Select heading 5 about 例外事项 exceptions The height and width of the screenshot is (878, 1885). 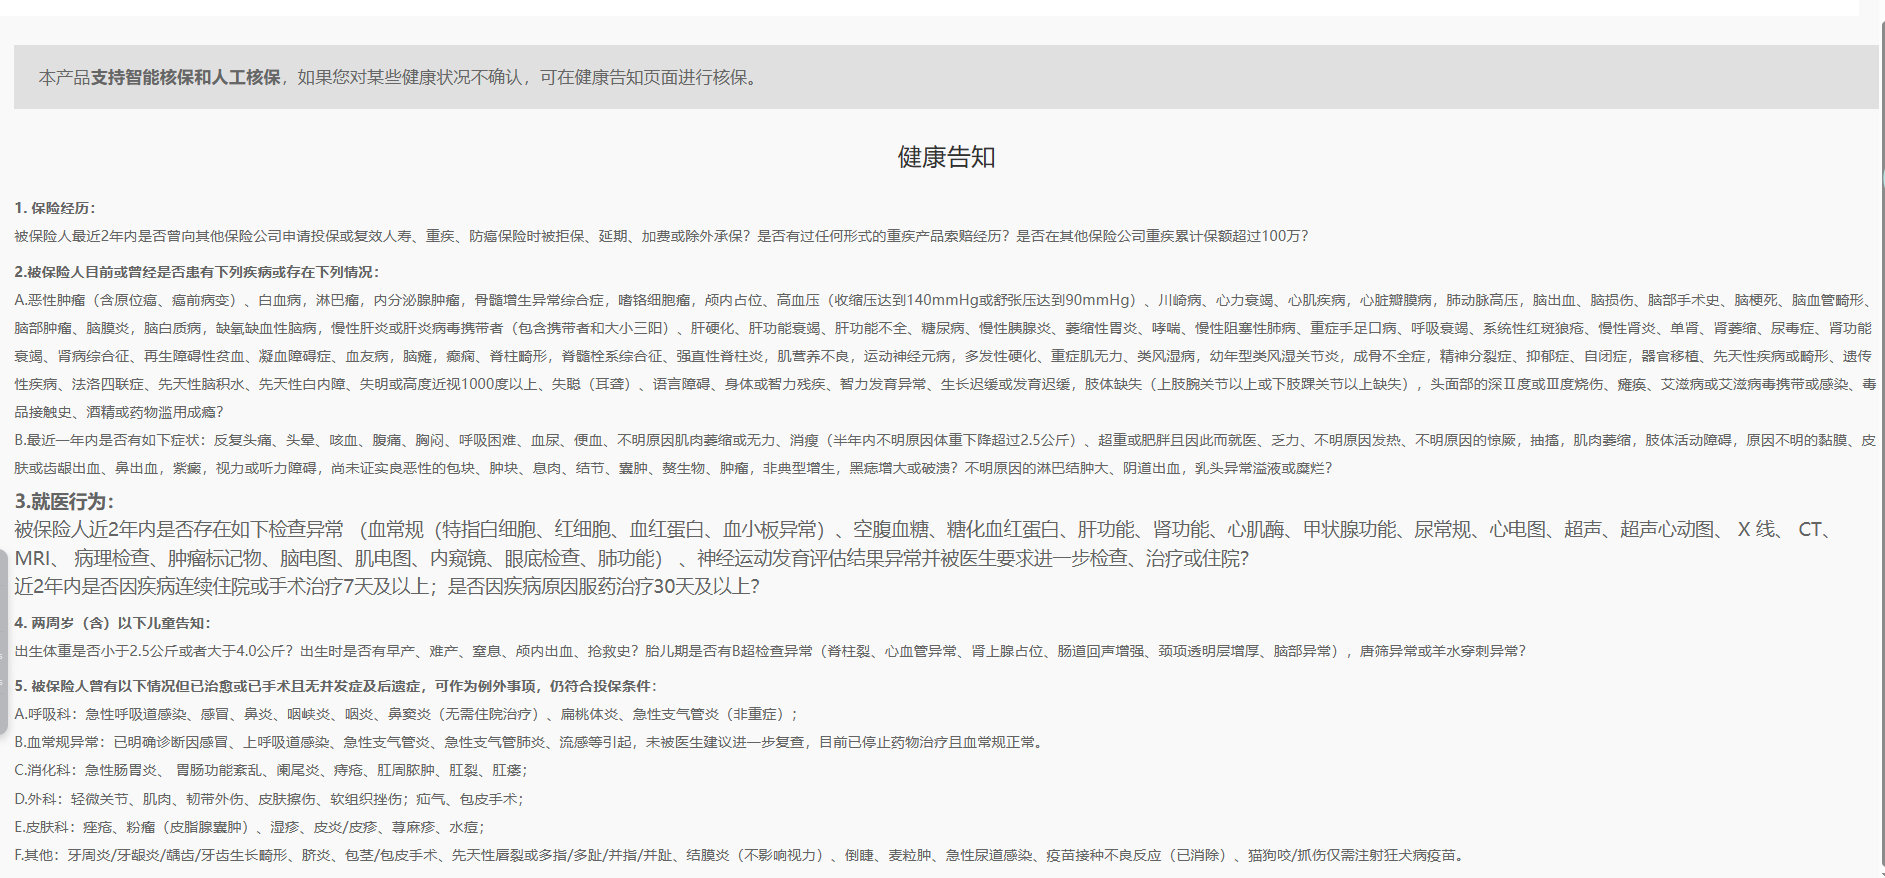pyautogui.click(x=335, y=686)
